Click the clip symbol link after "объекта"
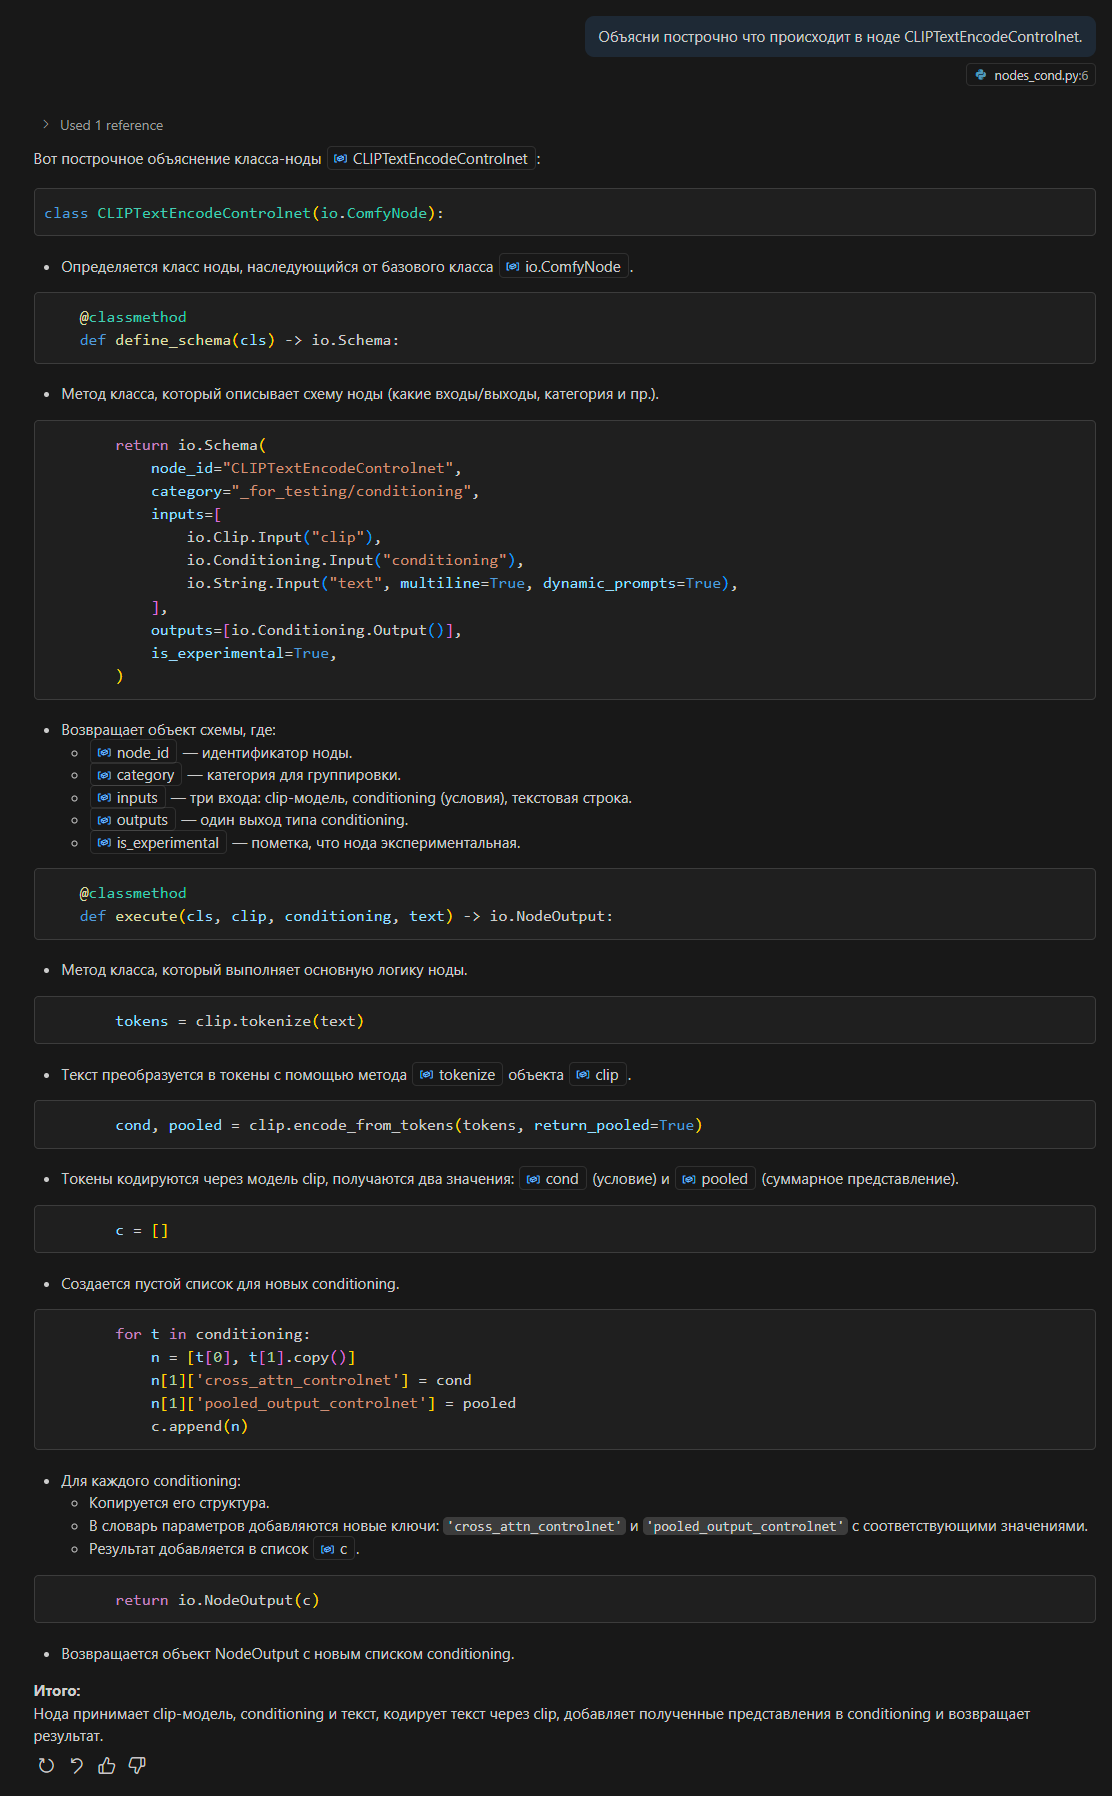The height and width of the screenshot is (1796, 1112). [x=598, y=1075]
